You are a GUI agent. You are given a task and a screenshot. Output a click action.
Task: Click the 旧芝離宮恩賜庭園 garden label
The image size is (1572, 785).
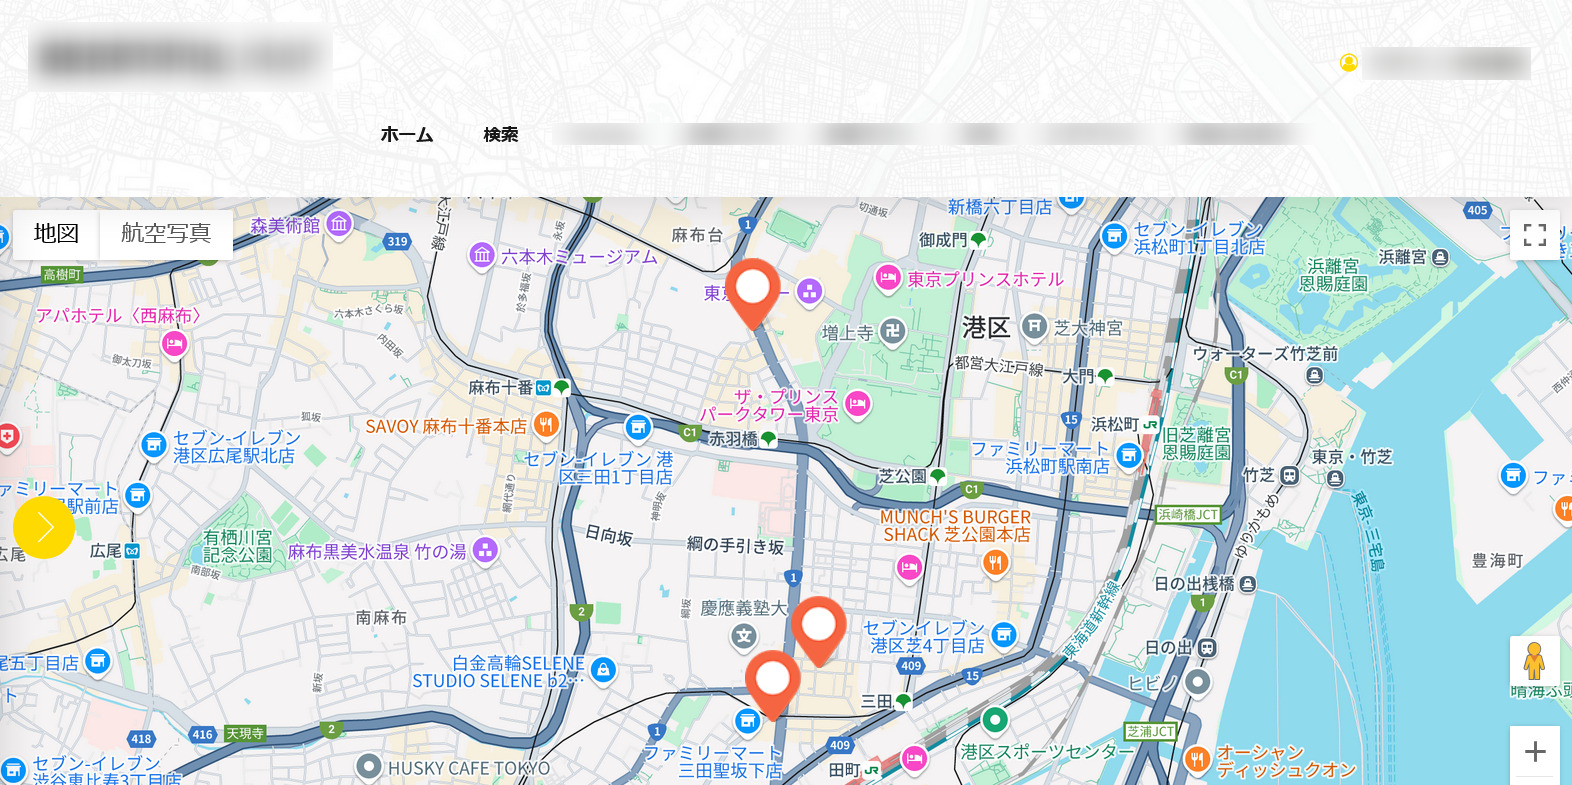pos(1196,444)
